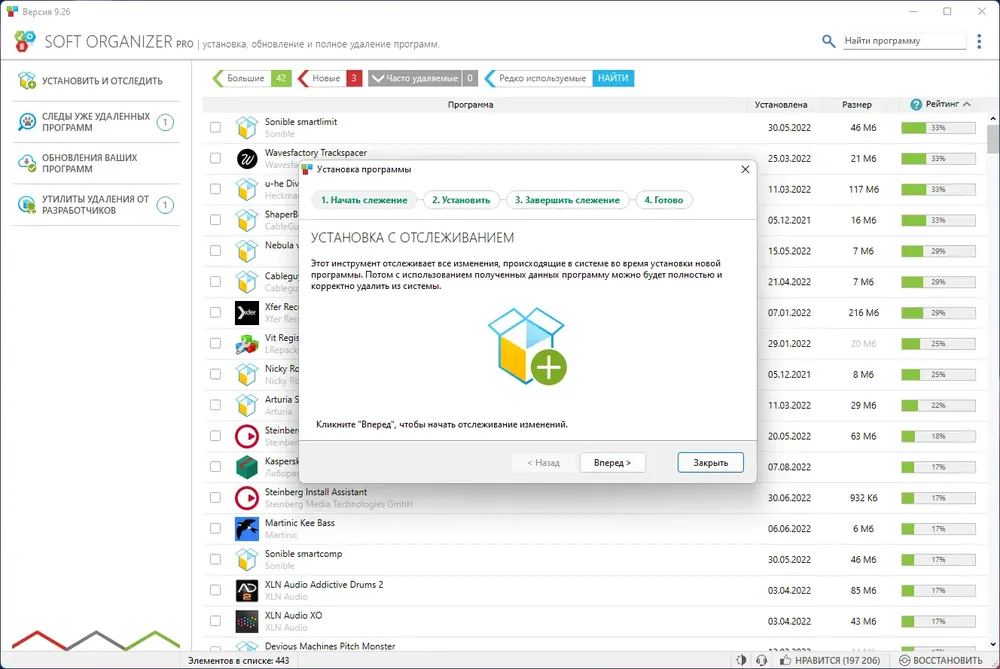
Task: Click the Kaspersky app icon
Action: (247, 467)
